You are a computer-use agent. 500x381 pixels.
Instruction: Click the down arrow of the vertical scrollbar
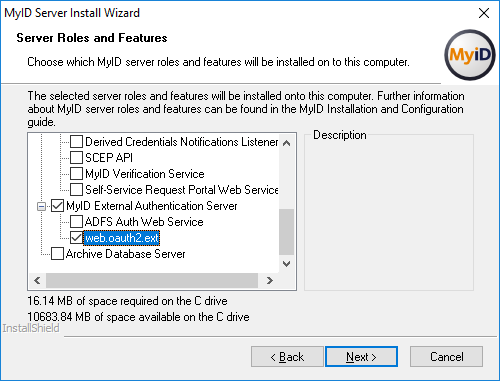(286, 264)
